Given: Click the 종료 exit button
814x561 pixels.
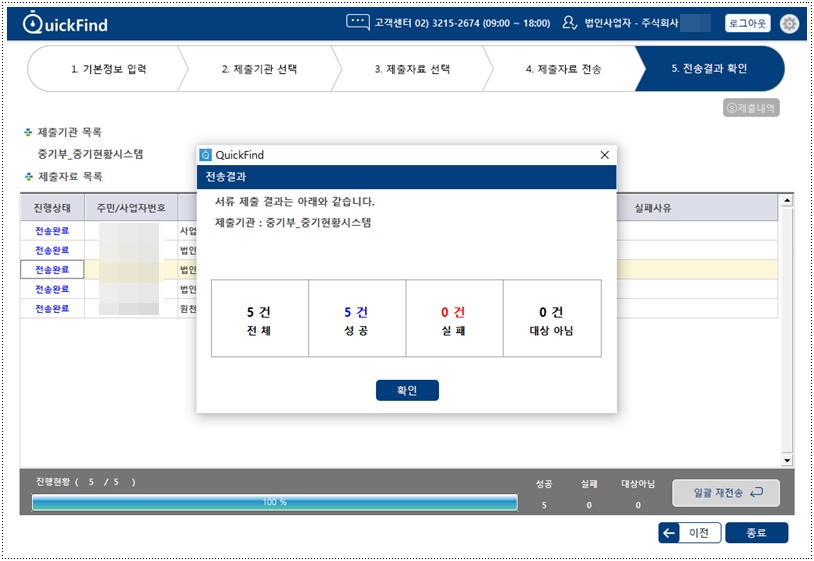Looking at the screenshot, I should [756, 532].
